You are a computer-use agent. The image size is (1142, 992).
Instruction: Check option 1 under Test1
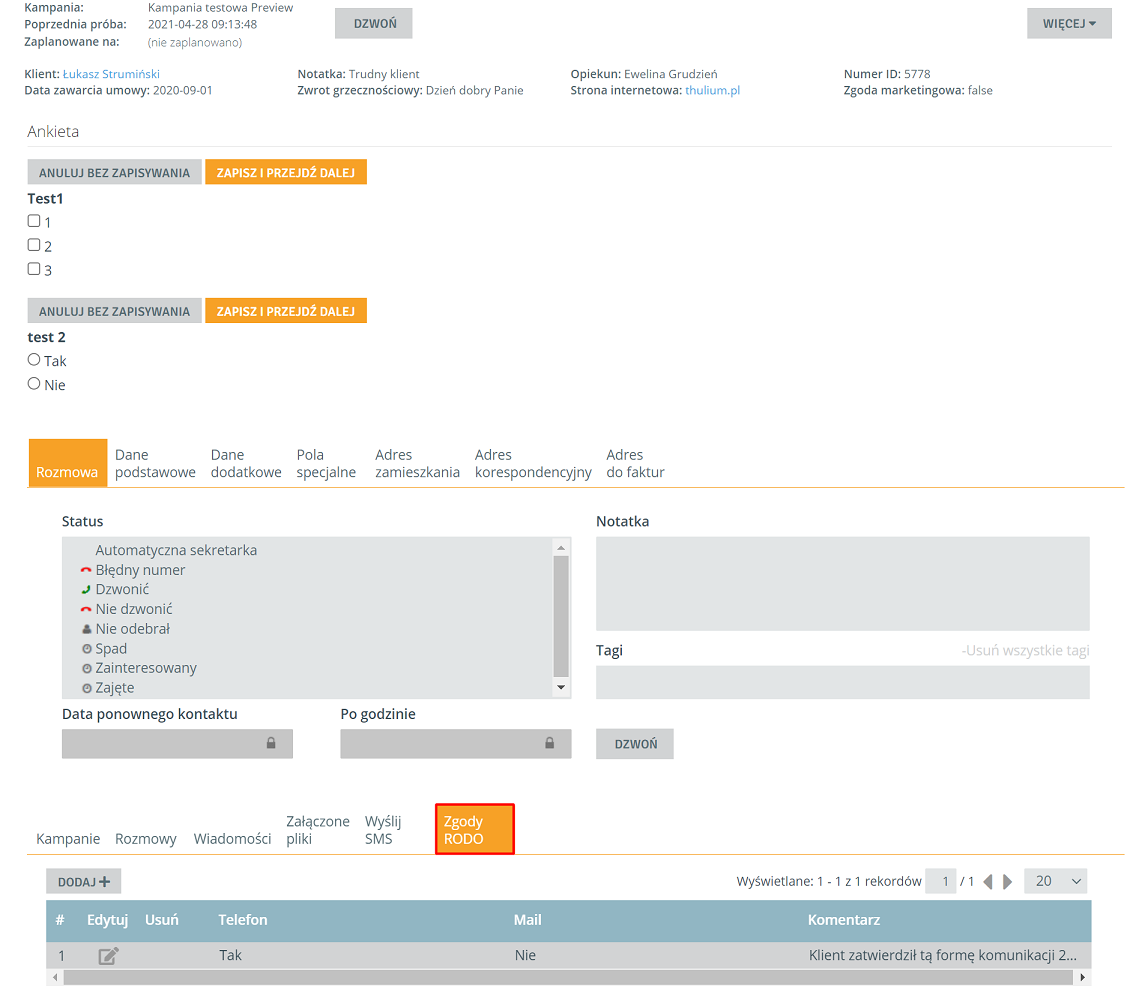34,221
